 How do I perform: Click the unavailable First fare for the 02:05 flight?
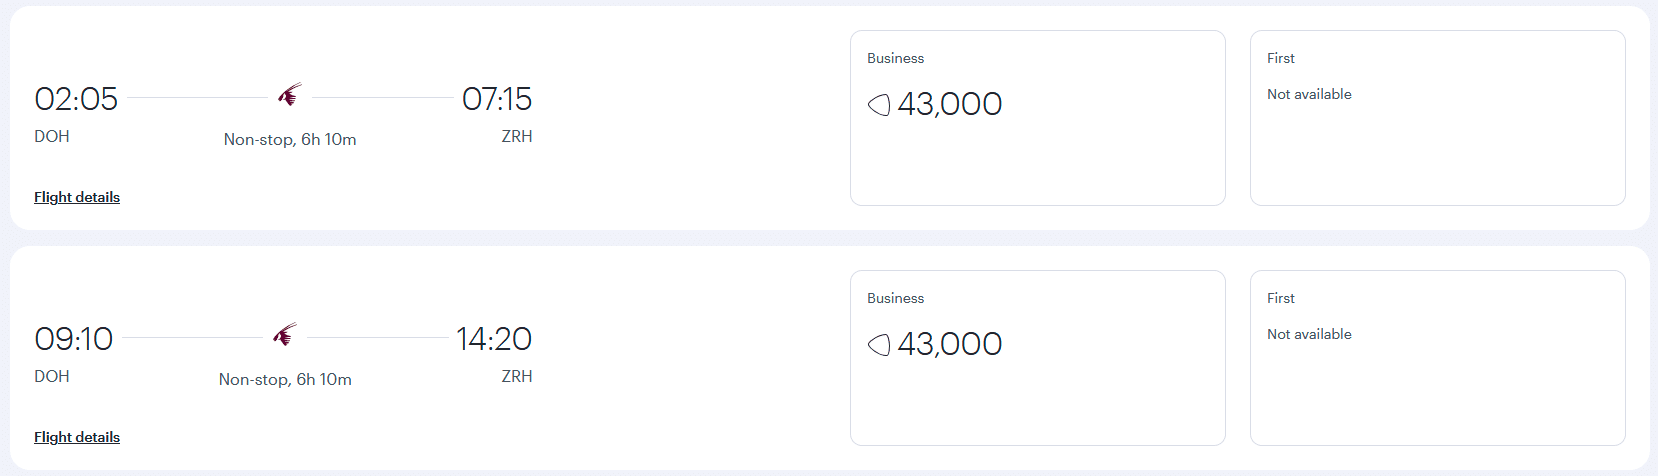1437,118
